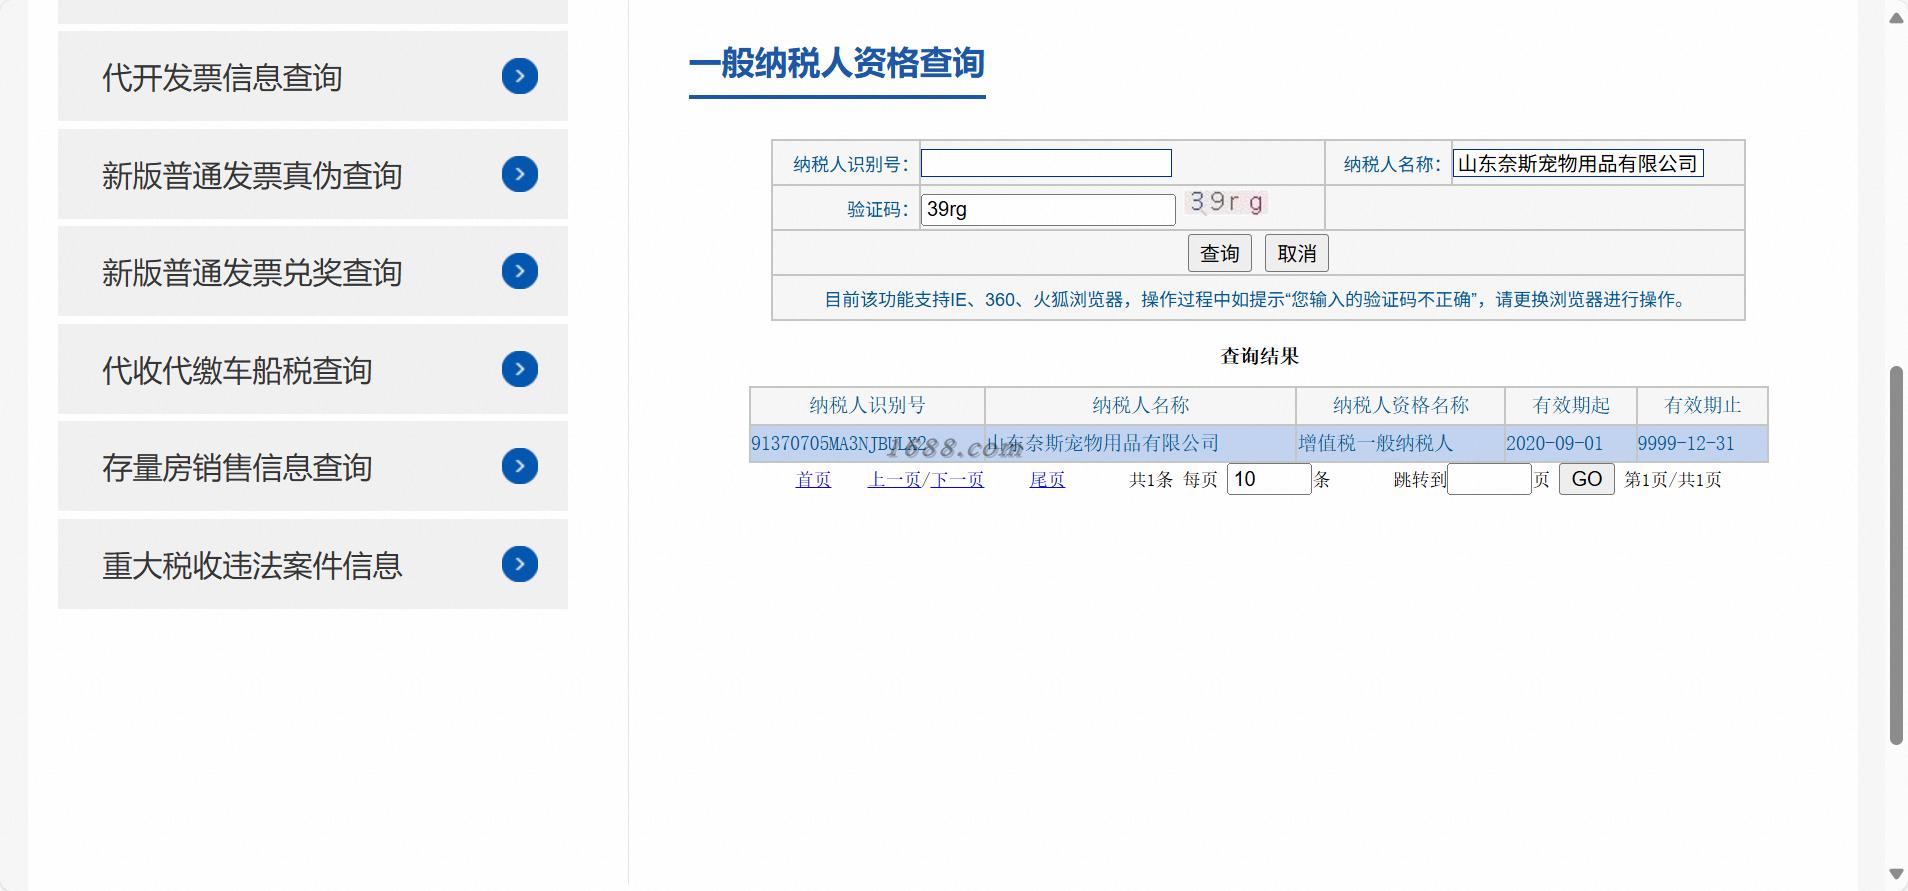Click the 第1页/共1页 page indicator
This screenshot has width=1908, height=891.
pyautogui.click(x=1672, y=480)
